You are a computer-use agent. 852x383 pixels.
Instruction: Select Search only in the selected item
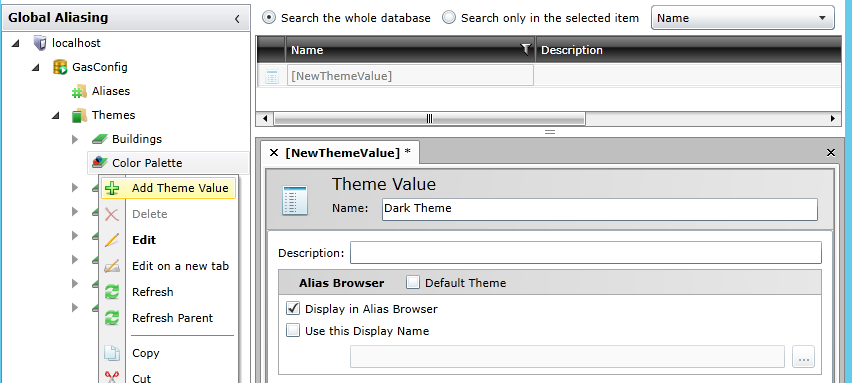pyautogui.click(x=449, y=17)
